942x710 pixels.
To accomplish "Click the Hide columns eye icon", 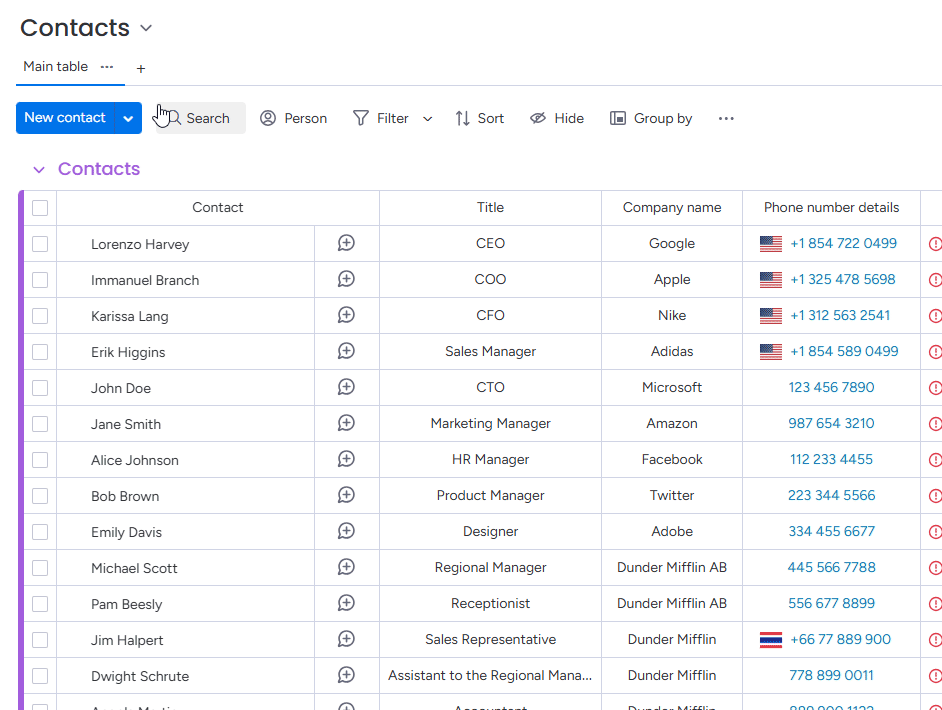I will coord(539,118).
